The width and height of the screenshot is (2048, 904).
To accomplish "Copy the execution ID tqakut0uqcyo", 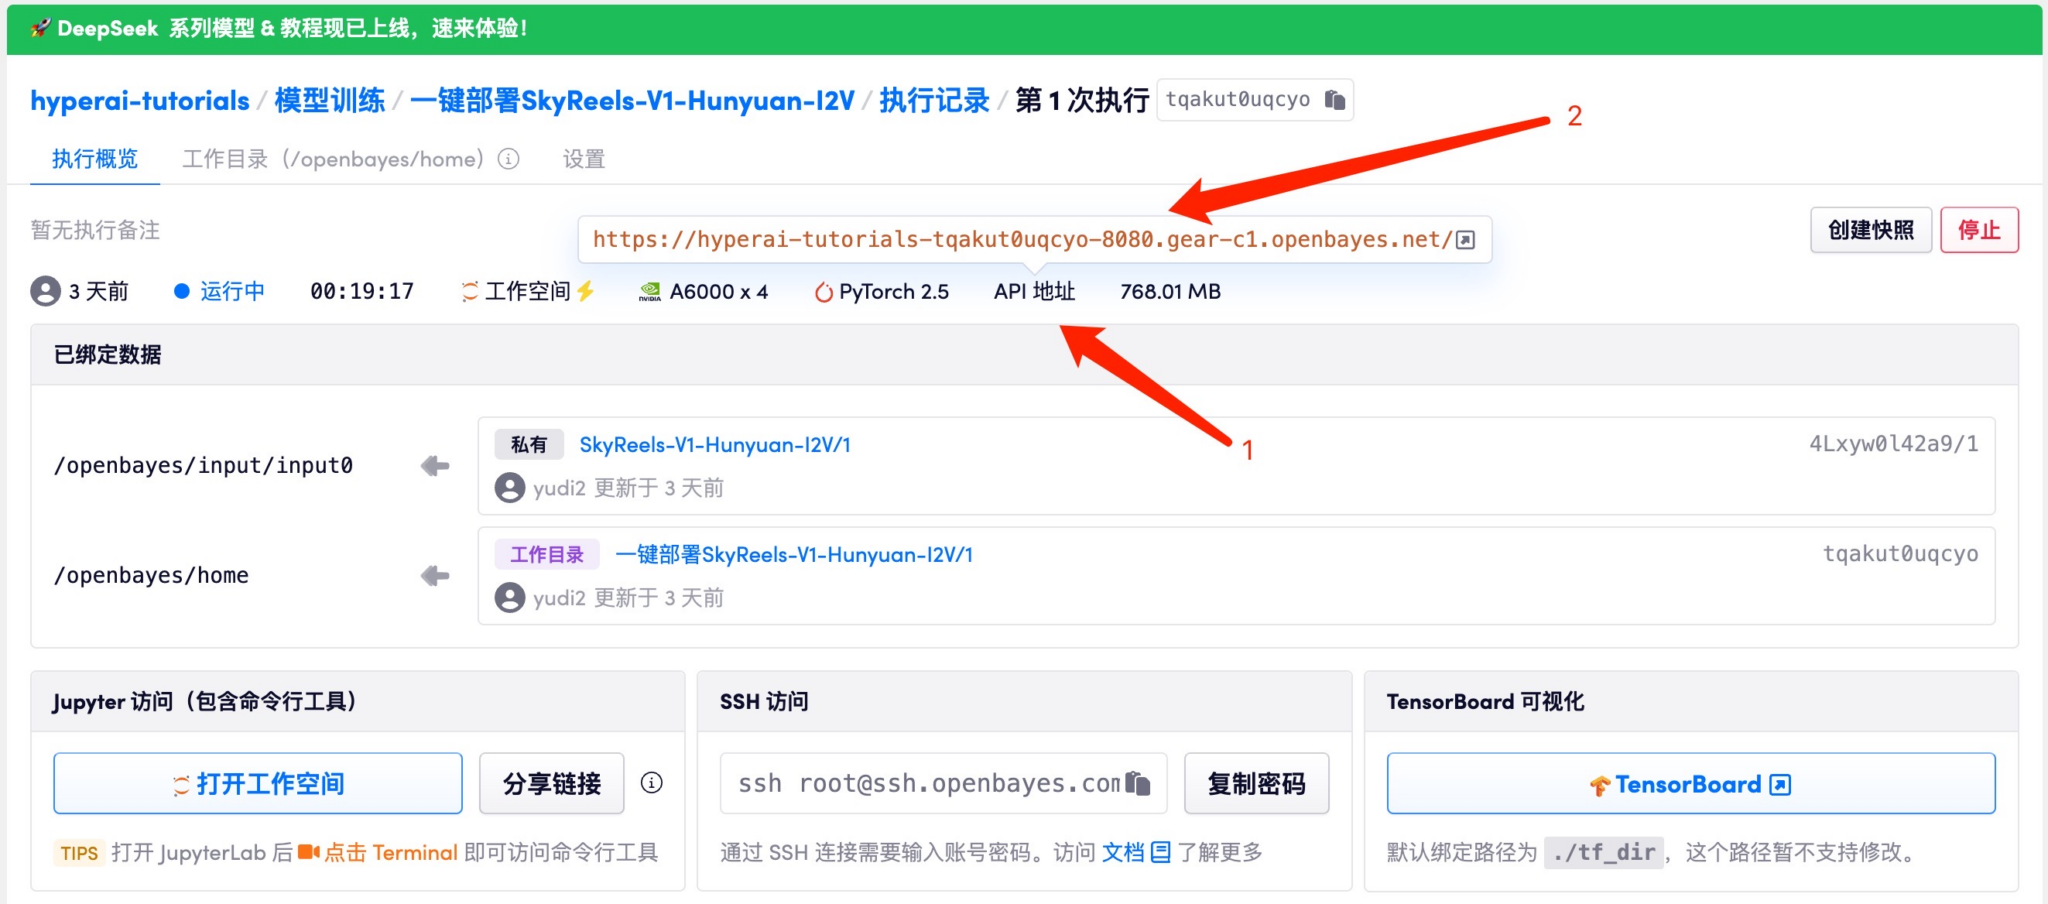I will (1334, 100).
